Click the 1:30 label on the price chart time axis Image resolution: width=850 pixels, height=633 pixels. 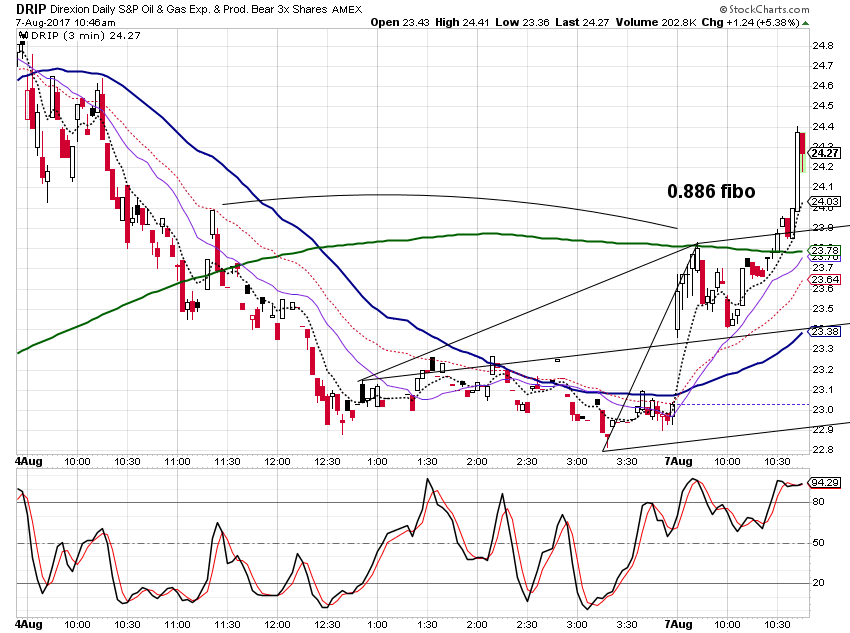[x=427, y=462]
